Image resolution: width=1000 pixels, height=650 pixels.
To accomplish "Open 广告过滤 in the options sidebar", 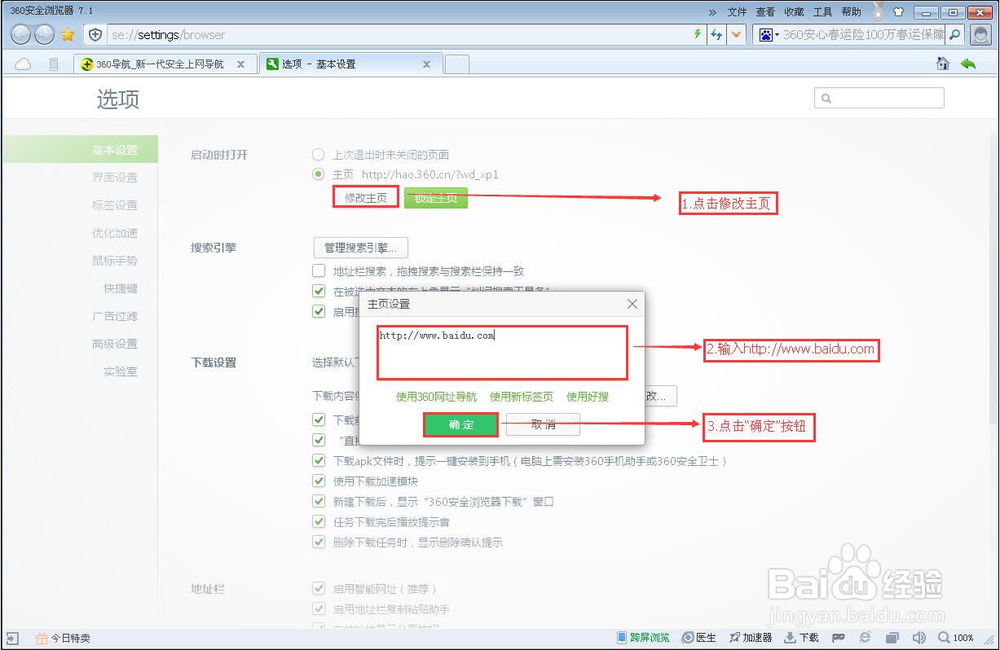I will pyautogui.click(x=115, y=316).
